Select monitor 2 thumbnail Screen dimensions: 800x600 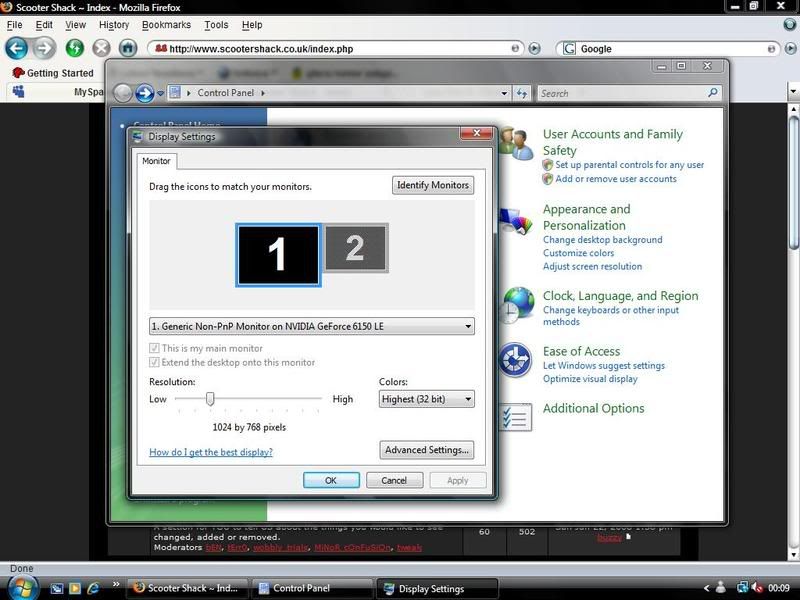tap(355, 248)
